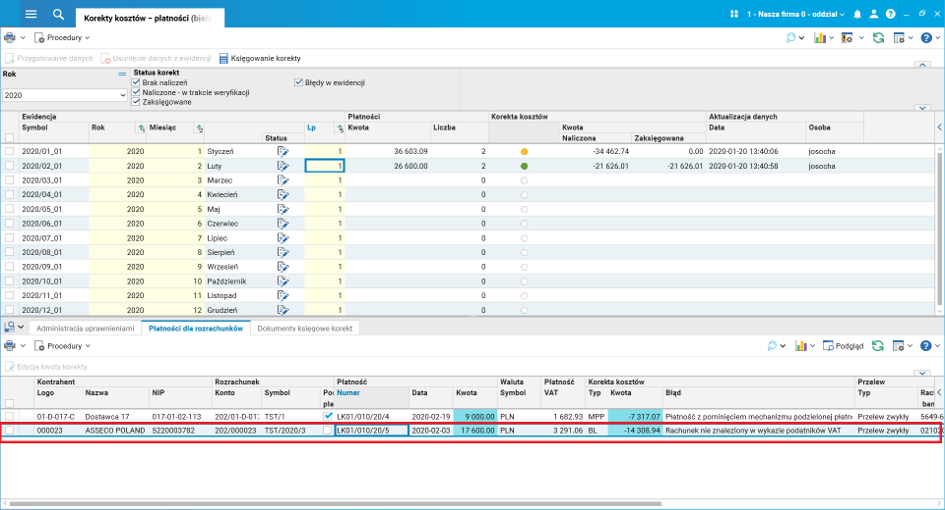Toggle the Błędy w ewidencji checkbox
The image size is (945, 510).
tap(298, 82)
